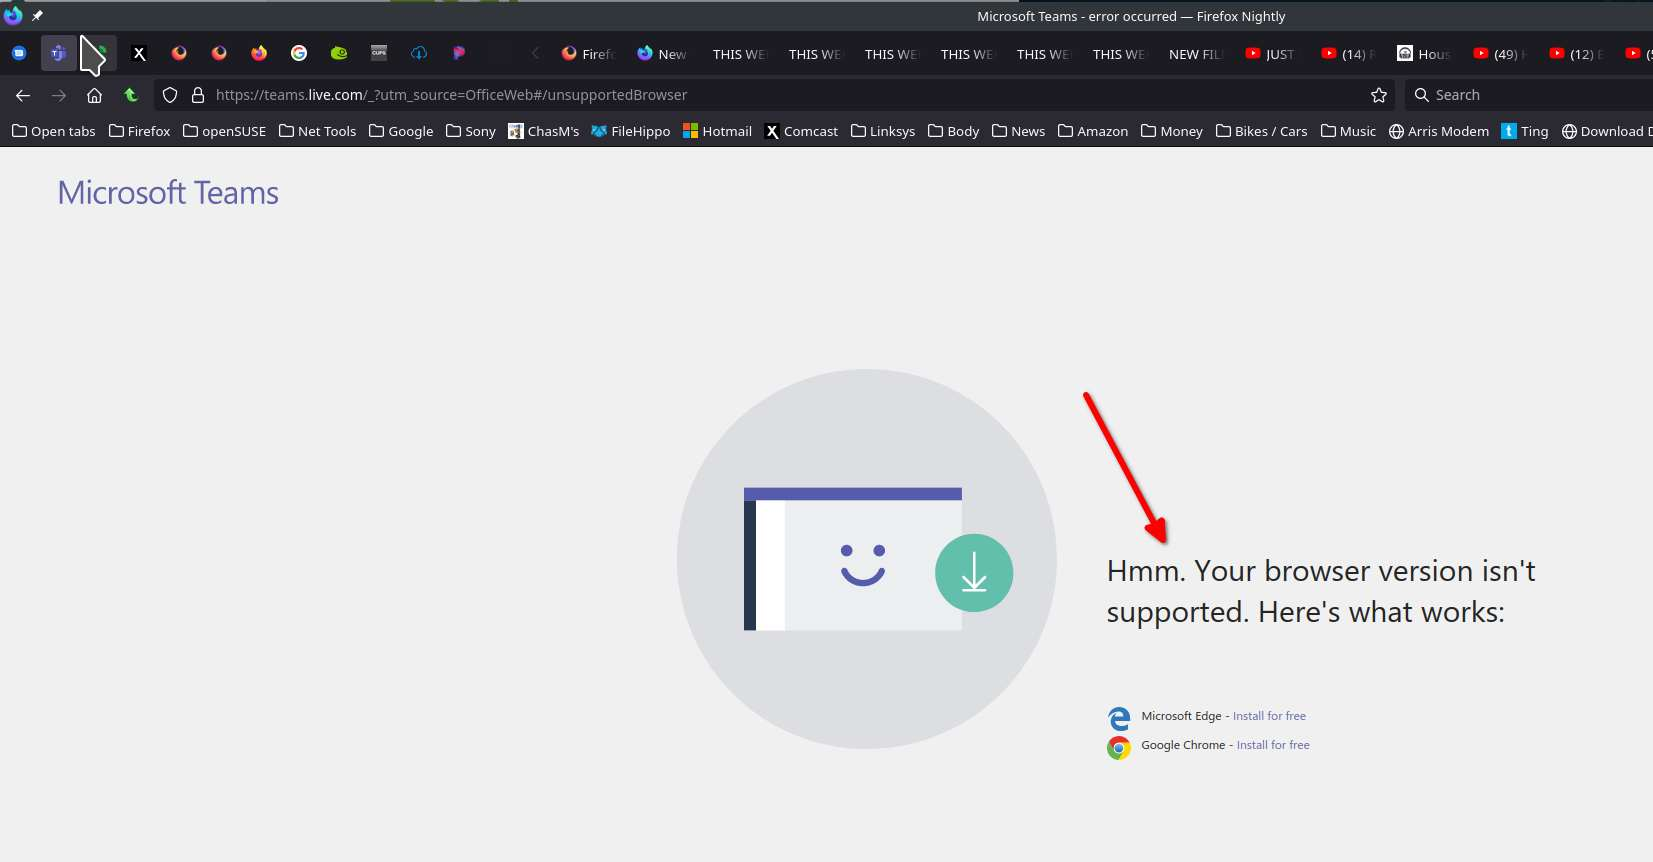Switch to the 'NEW FIL' tab

pos(1195,54)
